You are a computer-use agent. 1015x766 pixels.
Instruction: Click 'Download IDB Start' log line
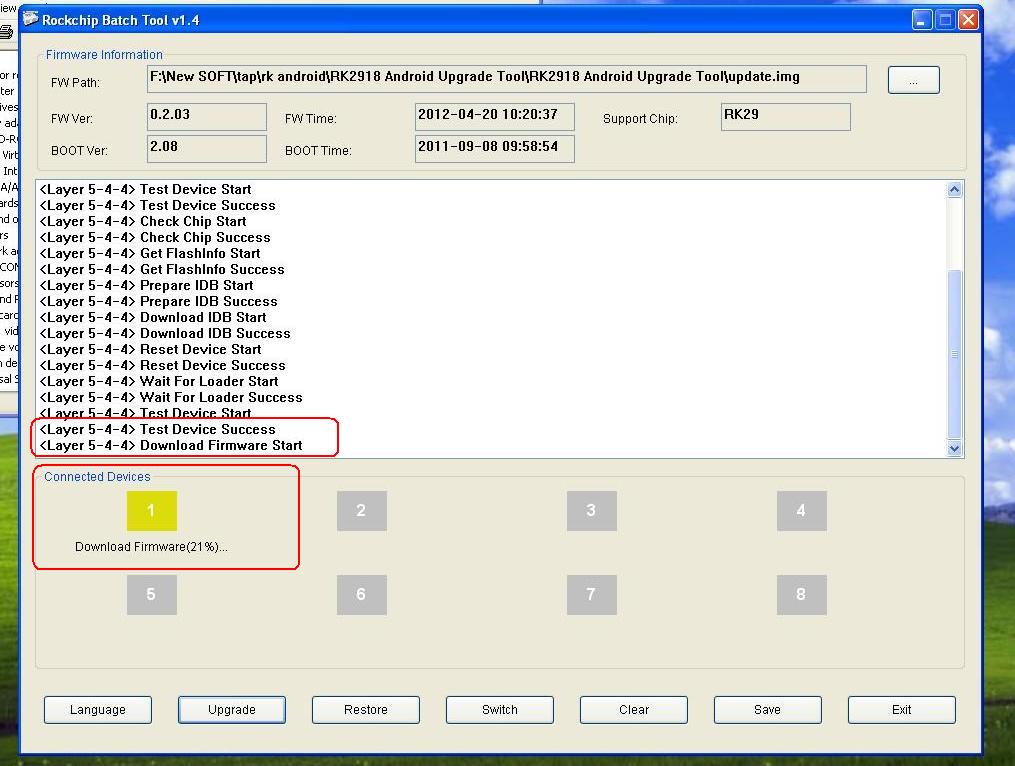pos(153,317)
